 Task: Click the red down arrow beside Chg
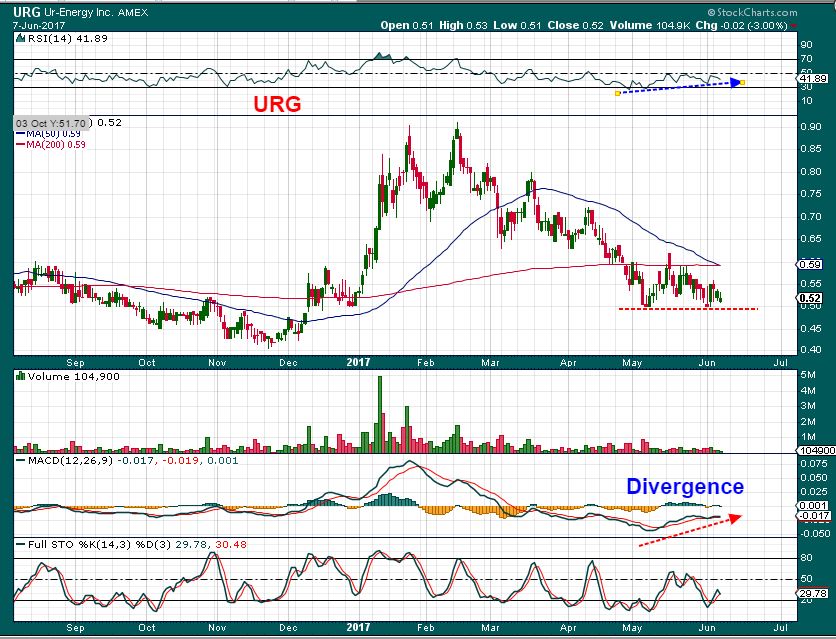point(794,26)
